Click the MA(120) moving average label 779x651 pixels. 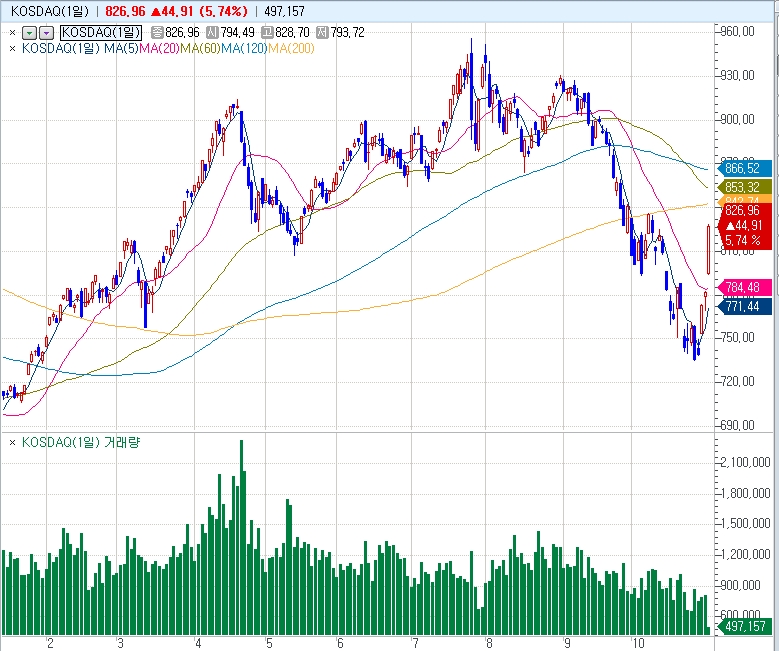[244, 48]
